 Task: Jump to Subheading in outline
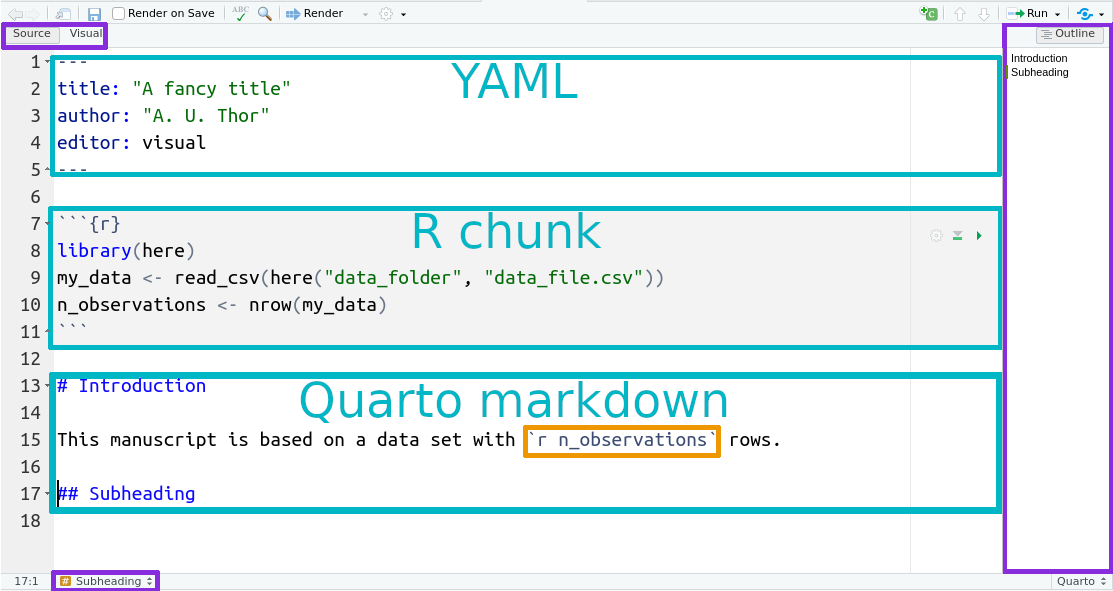[x=1039, y=72]
